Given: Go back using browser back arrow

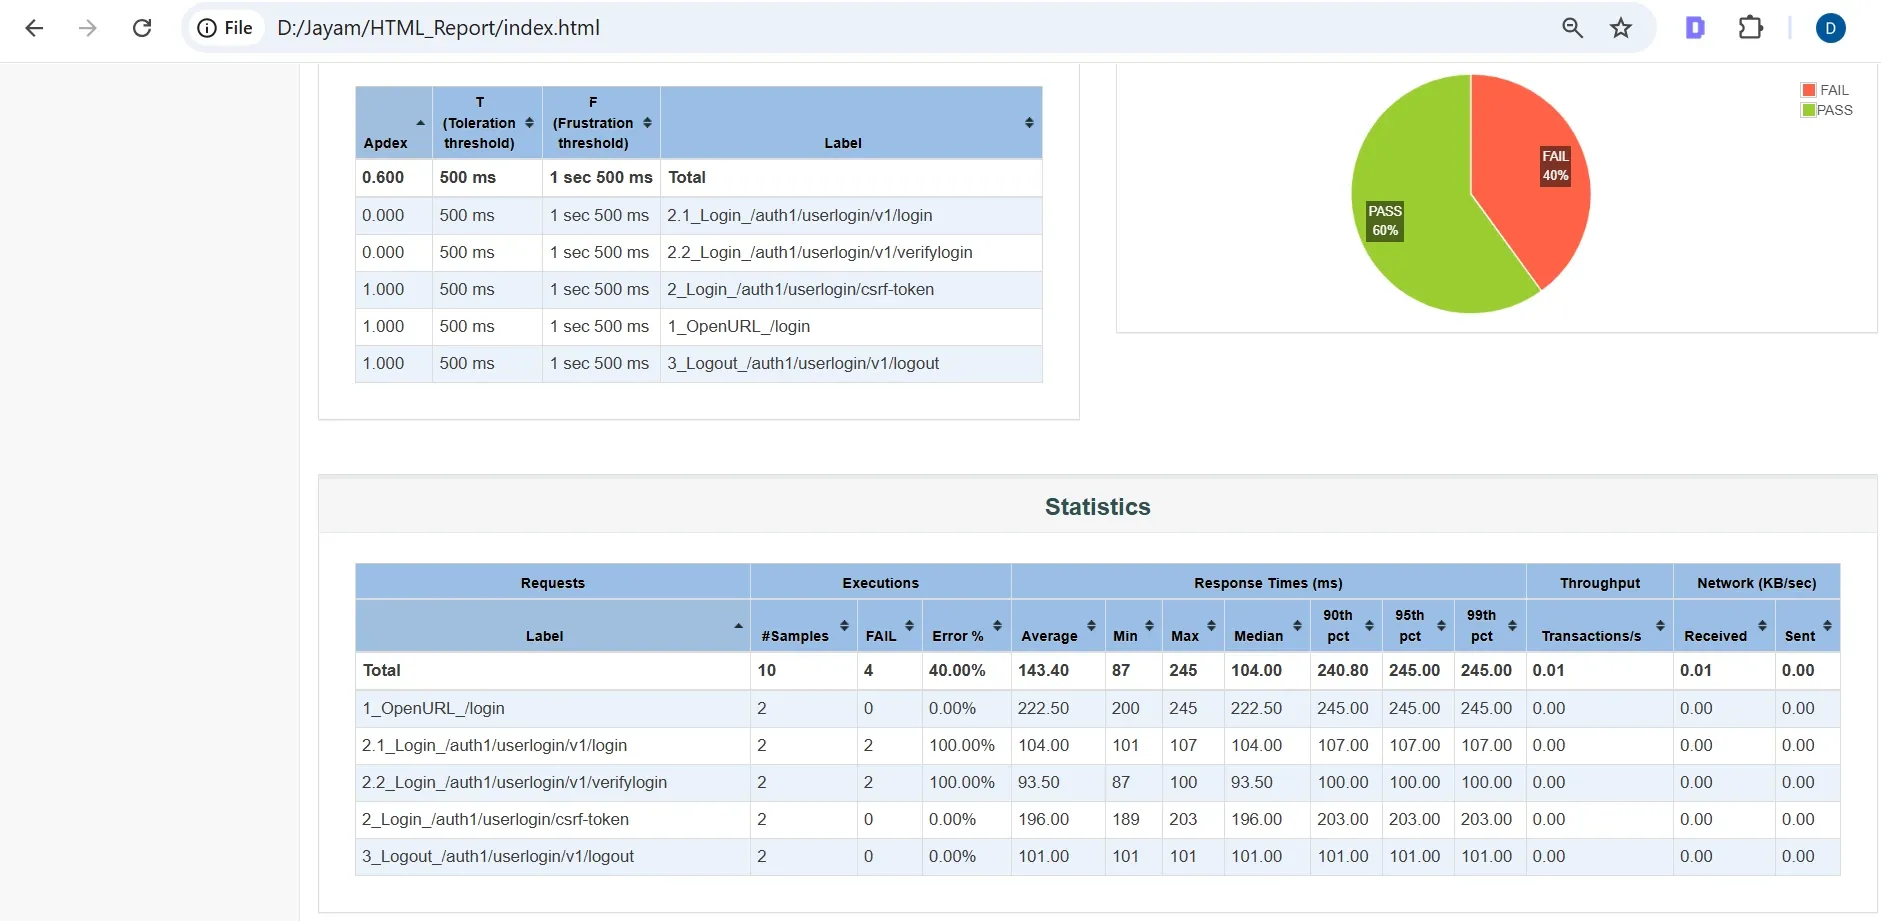Looking at the screenshot, I should click(x=34, y=28).
